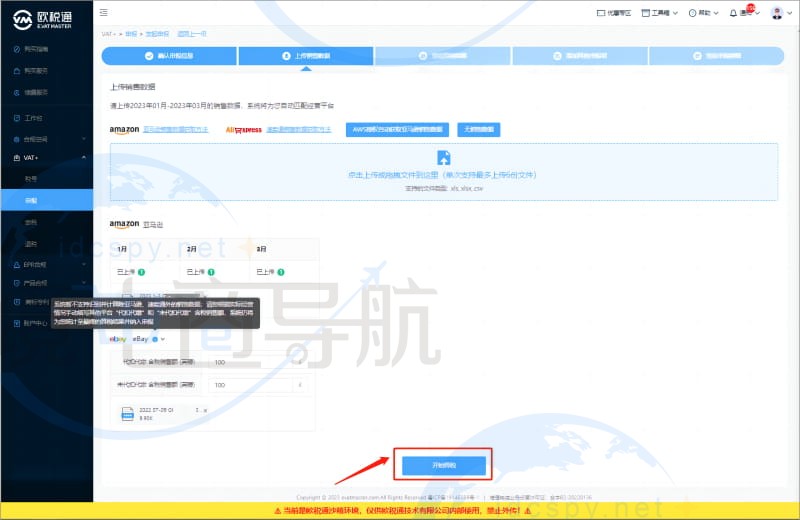
Task: Click the 返回上一步 link
Action: coord(192,34)
